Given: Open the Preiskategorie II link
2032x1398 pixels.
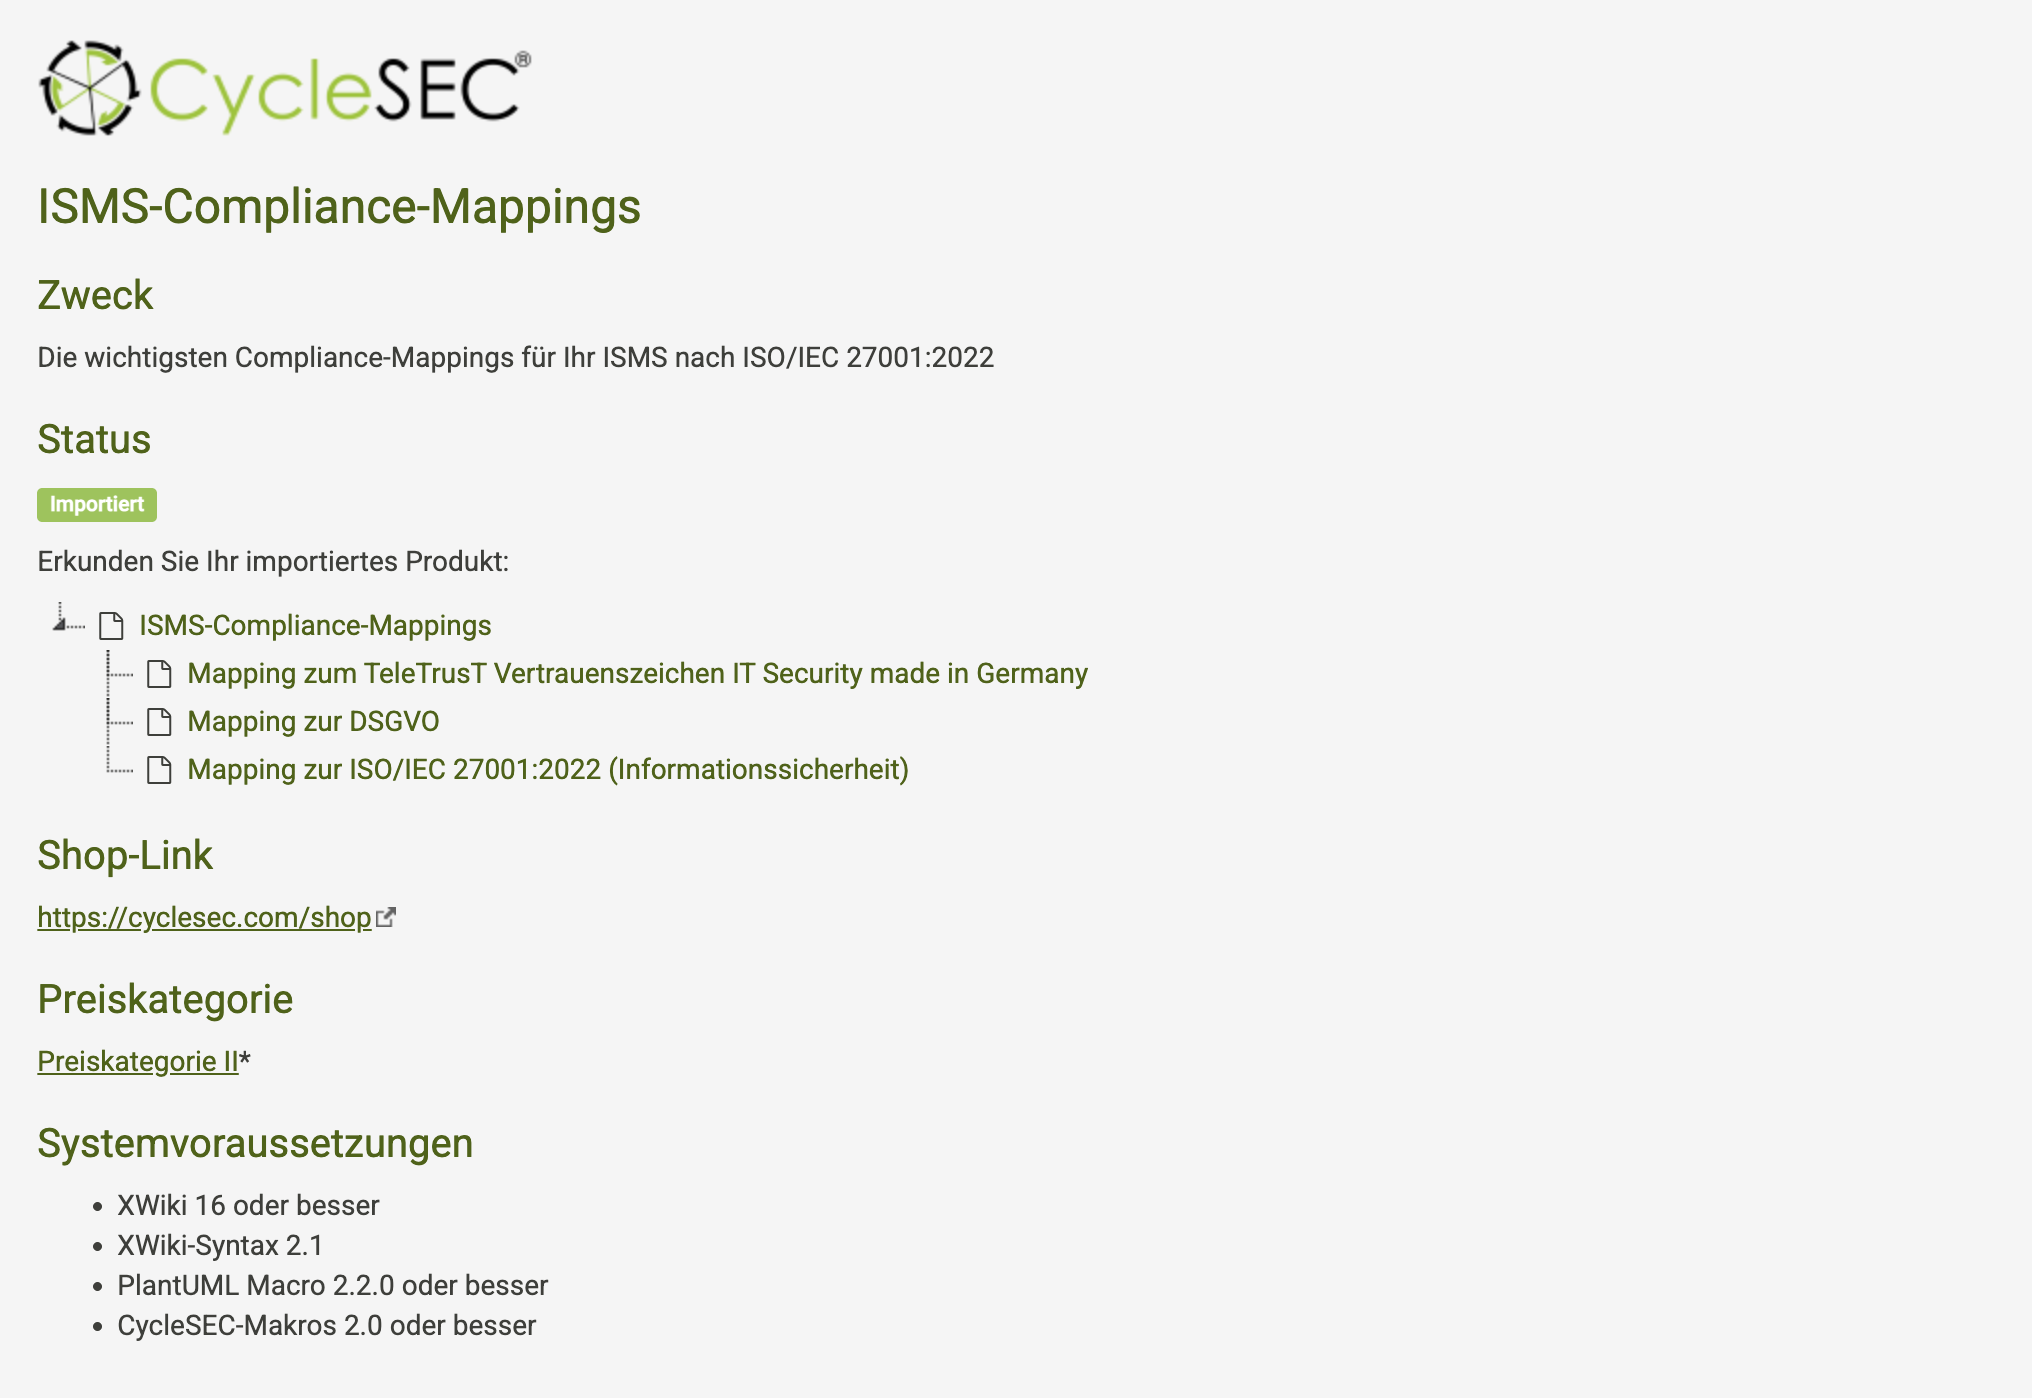Looking at the screenshot, I should [x=138, y=1062].
